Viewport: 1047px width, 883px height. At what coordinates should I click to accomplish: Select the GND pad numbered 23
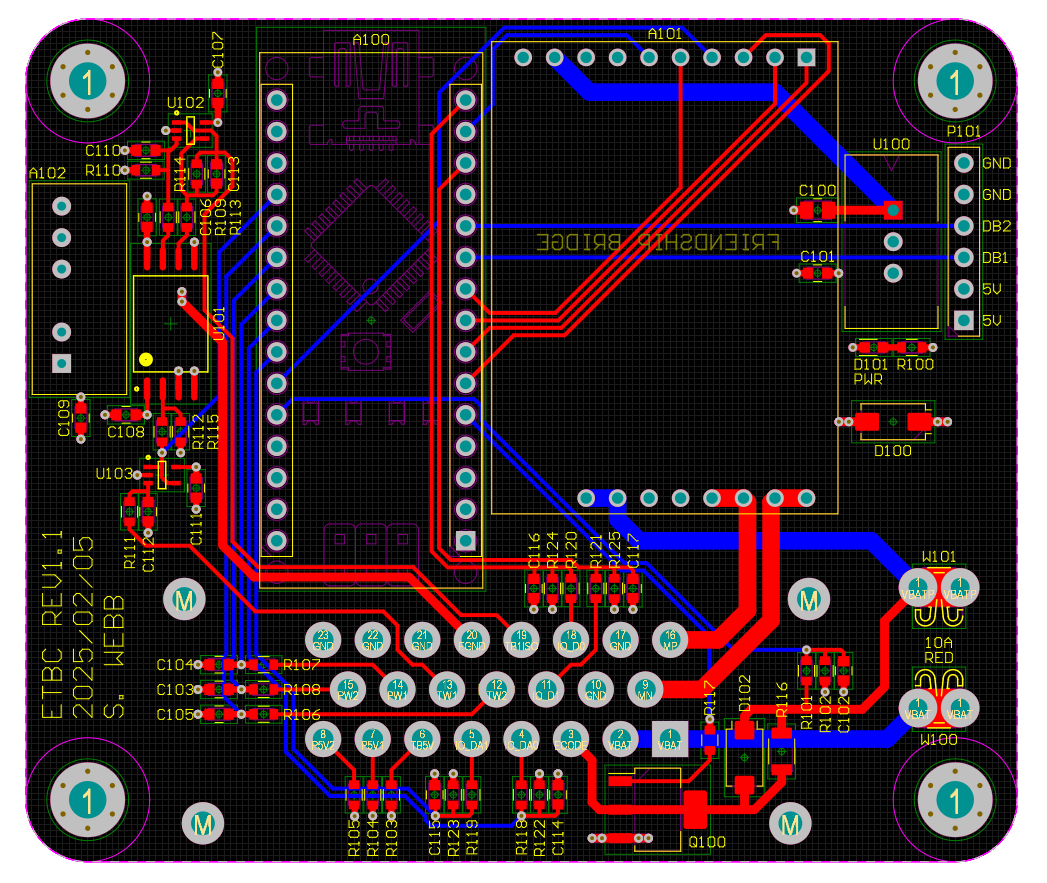coord(322,640)
